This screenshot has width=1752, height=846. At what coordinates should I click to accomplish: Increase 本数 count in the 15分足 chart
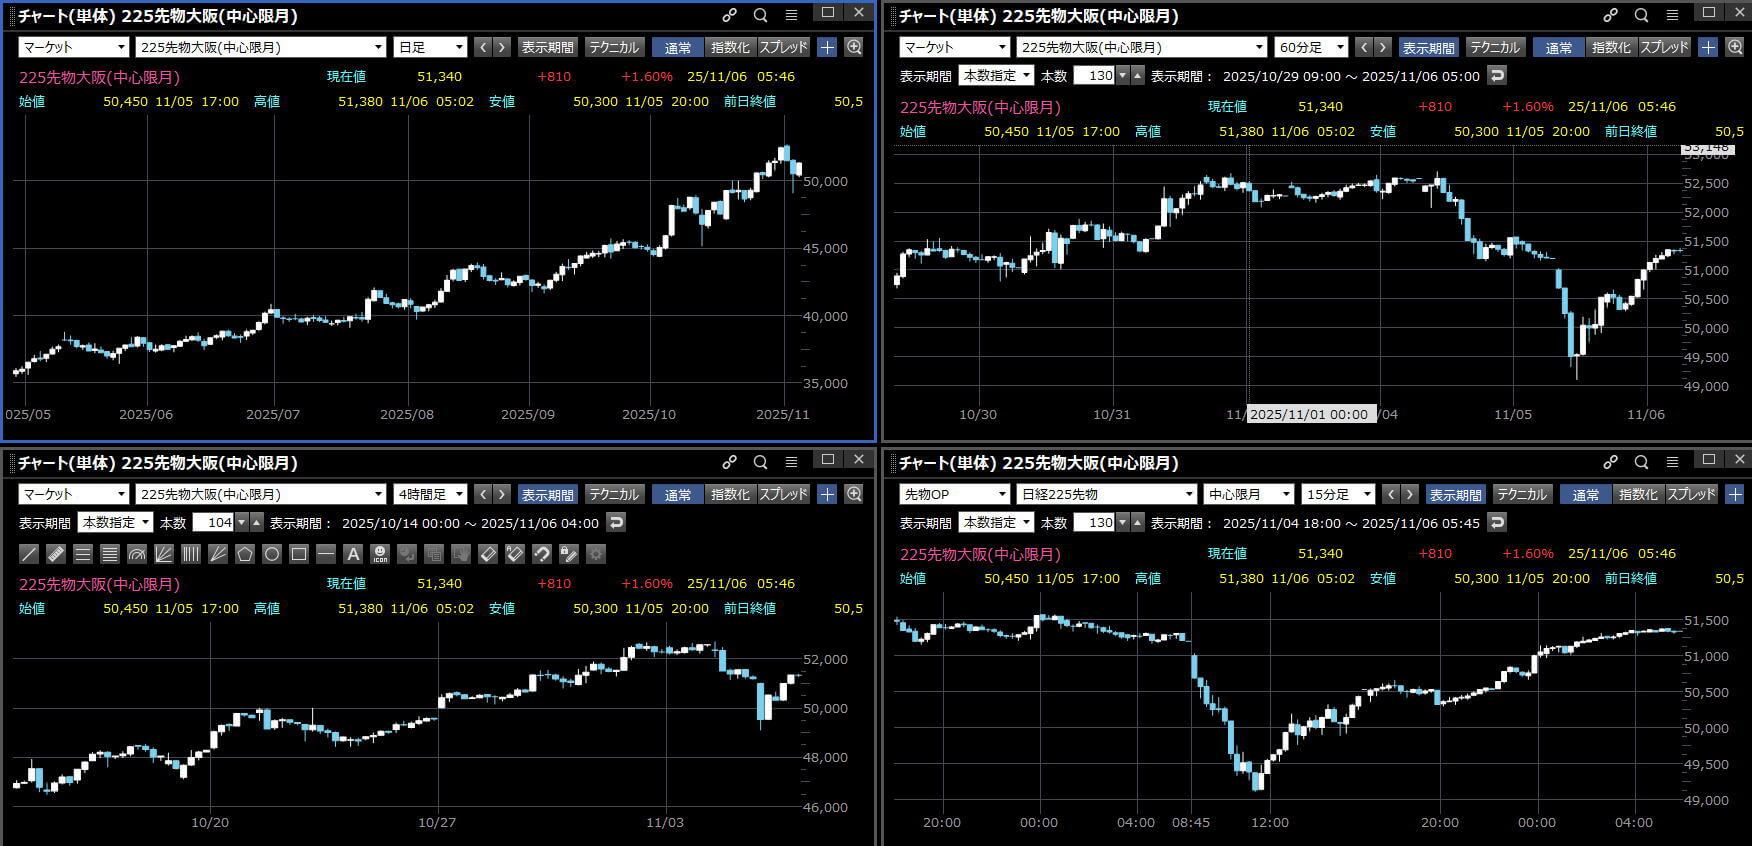tap(1138, 523)
